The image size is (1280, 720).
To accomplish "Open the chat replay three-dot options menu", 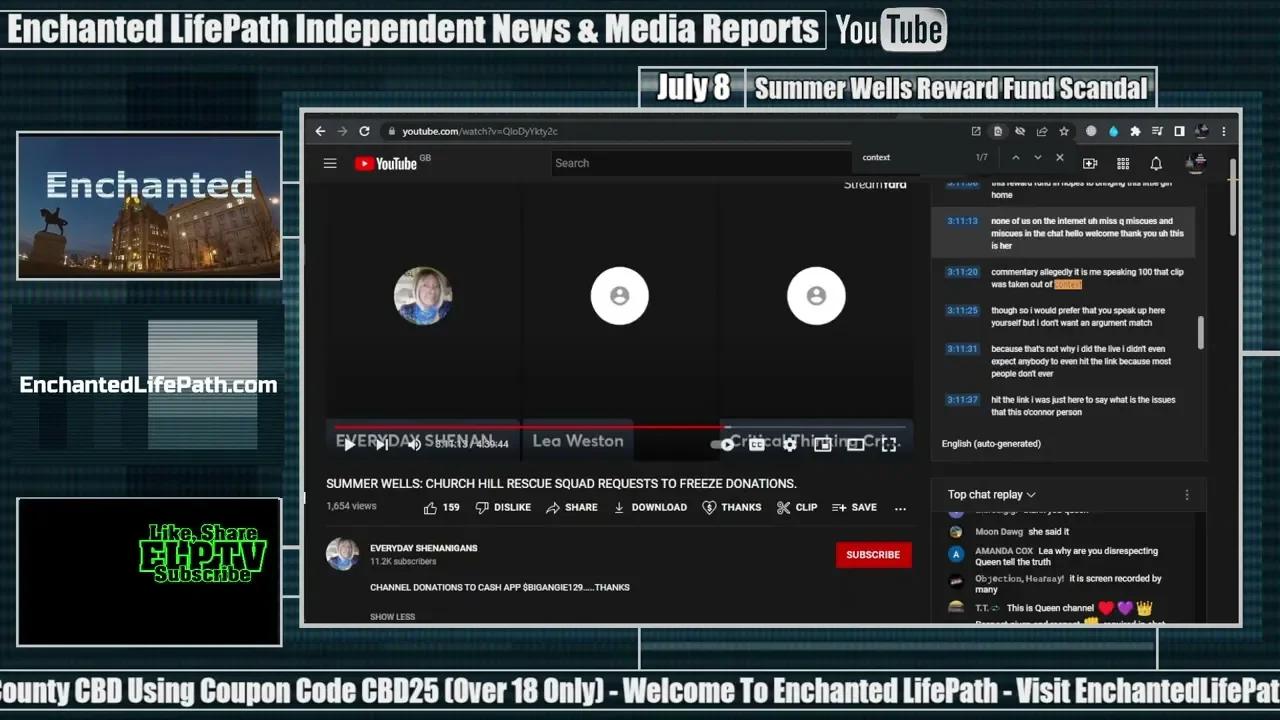I will 1187,494.
